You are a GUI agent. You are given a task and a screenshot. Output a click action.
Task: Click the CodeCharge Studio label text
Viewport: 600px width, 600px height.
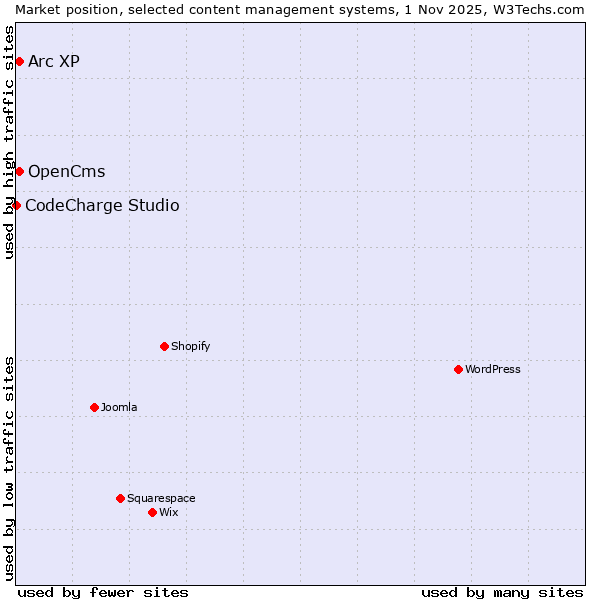[102, 205]
